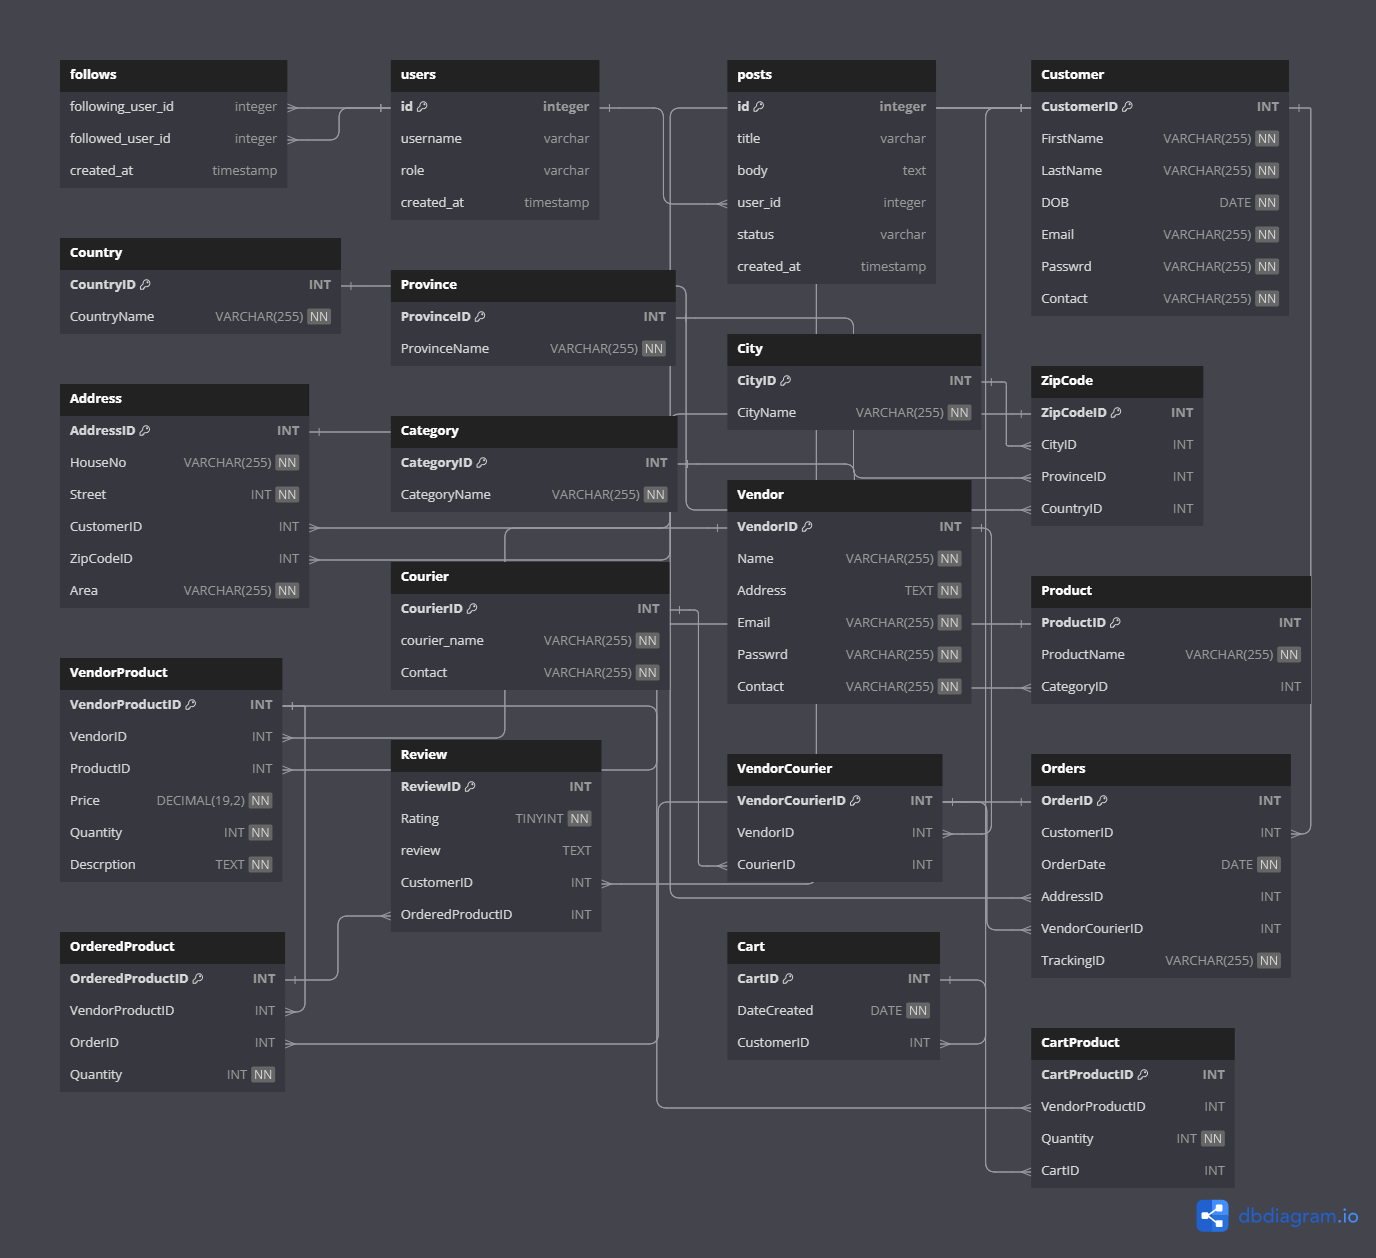The height and width of the screenshot is (1258, 1376).
Task: Click the key icon next to ZipCodeID
Action: (1116, 413)
